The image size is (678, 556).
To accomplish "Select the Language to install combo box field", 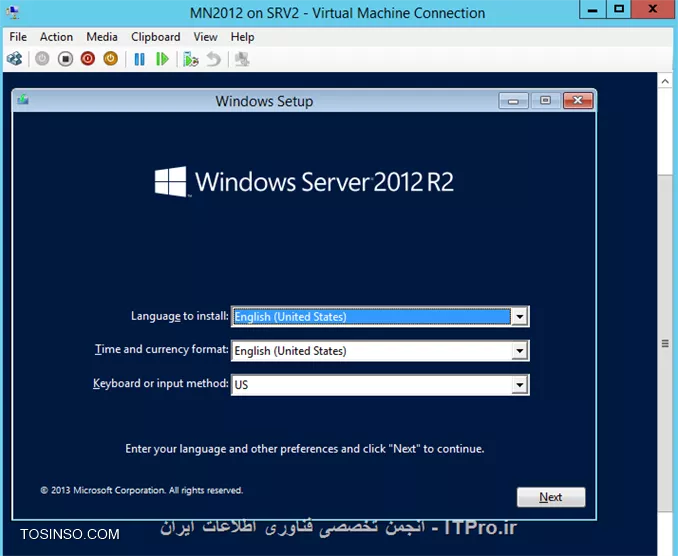I will (380, 316).
